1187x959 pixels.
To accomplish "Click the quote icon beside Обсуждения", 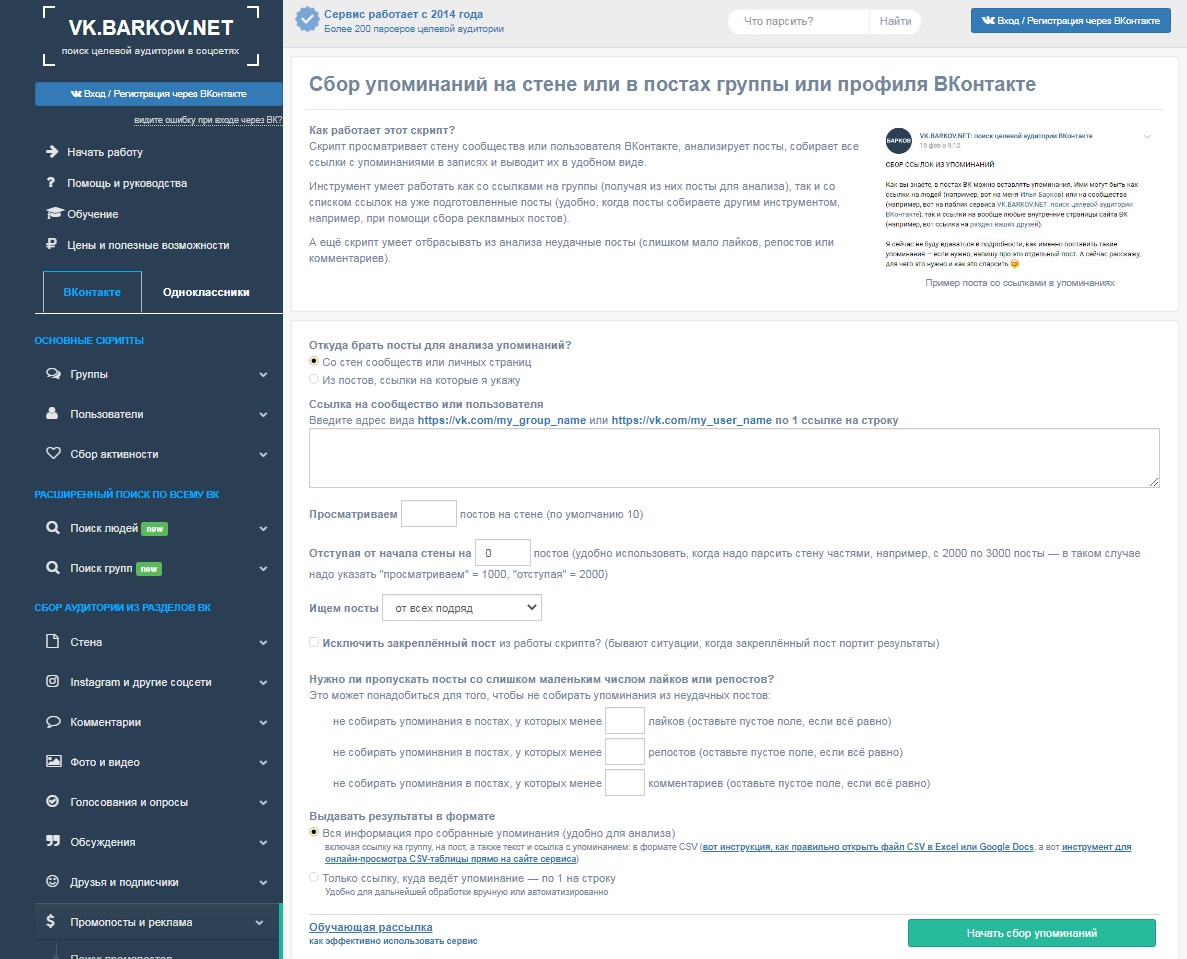I will (52, 841).
